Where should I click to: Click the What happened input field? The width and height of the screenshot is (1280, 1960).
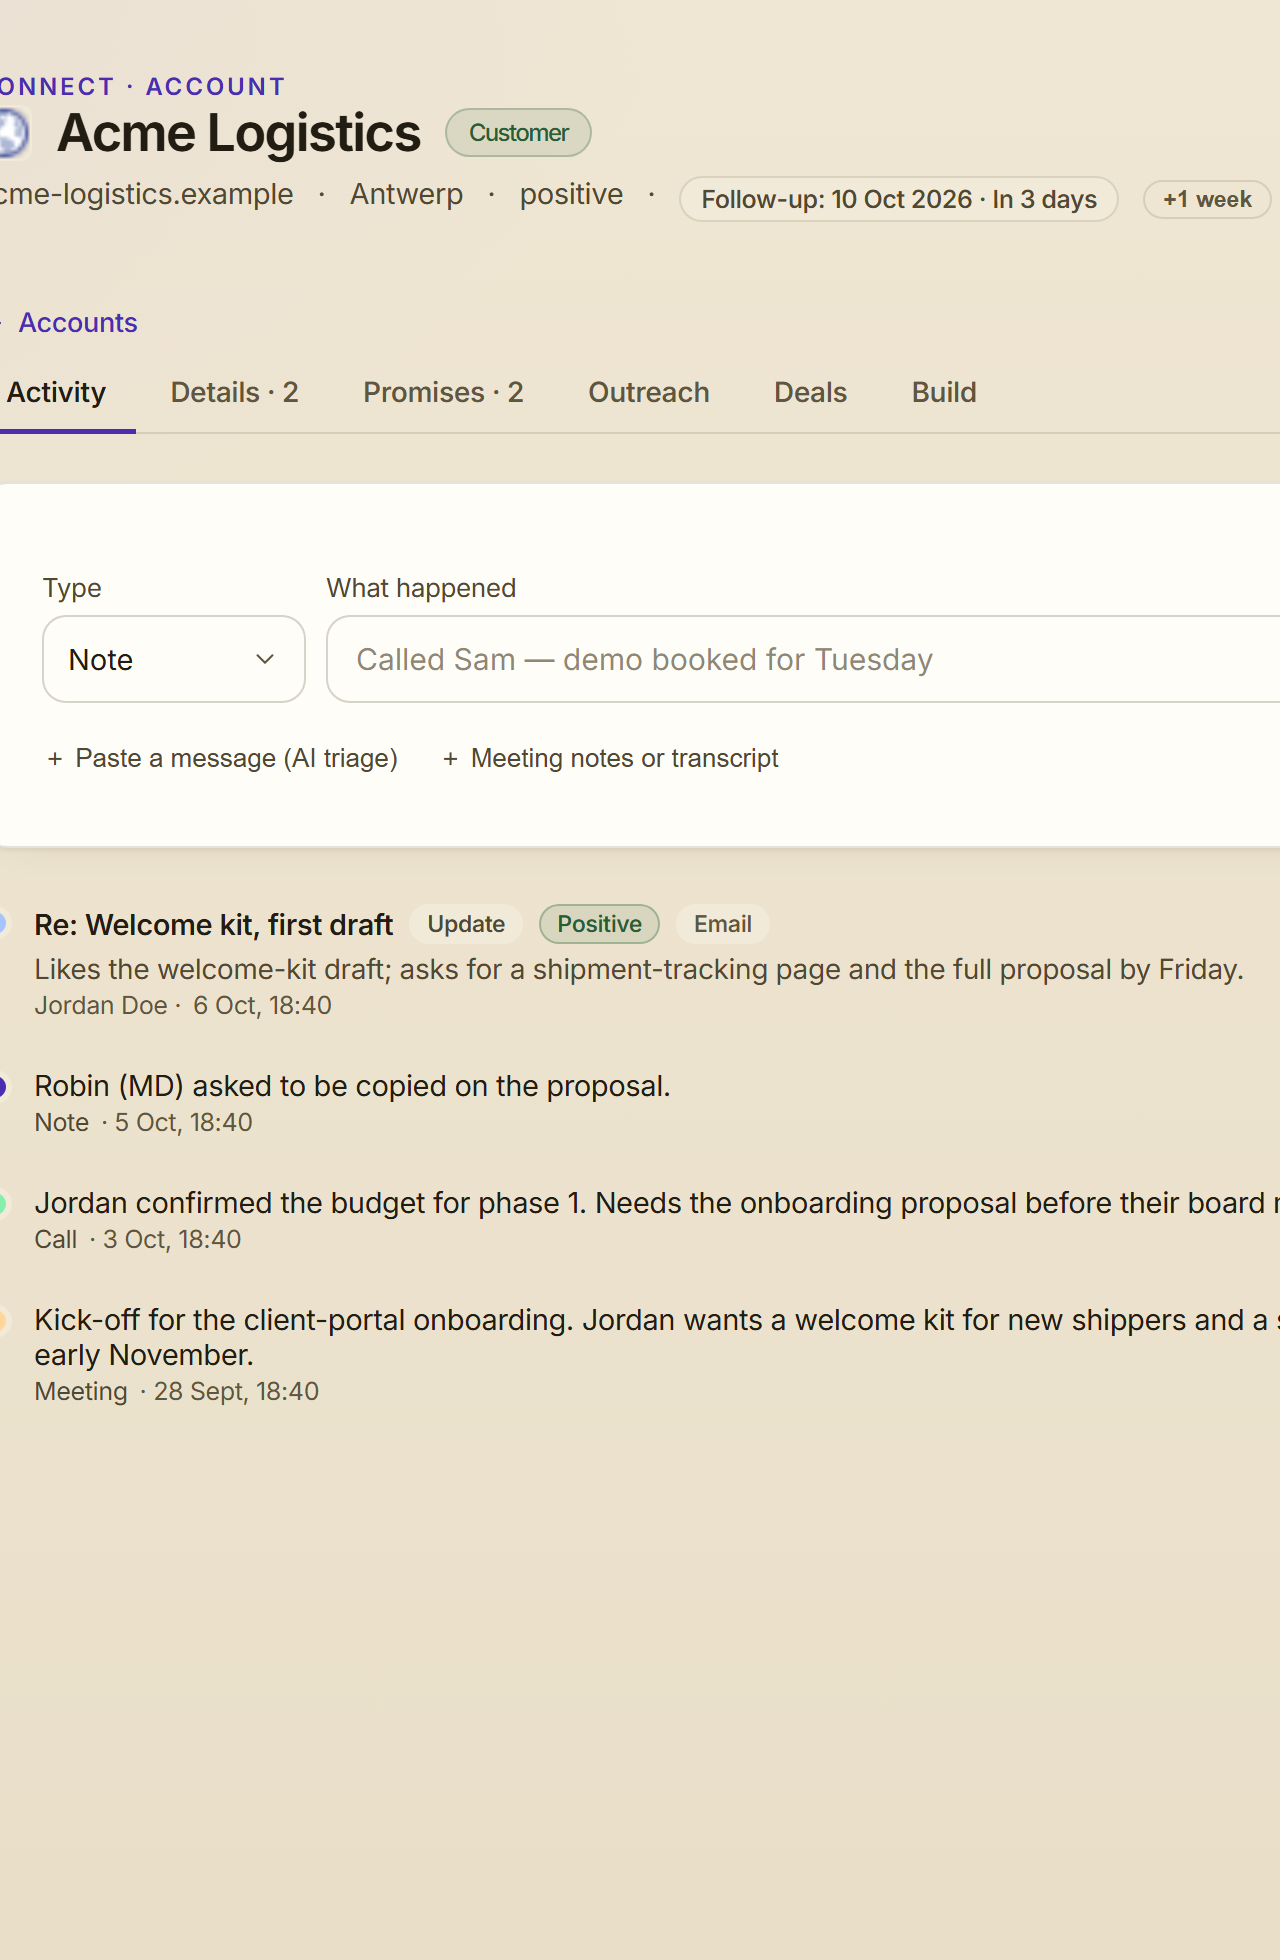803,659
